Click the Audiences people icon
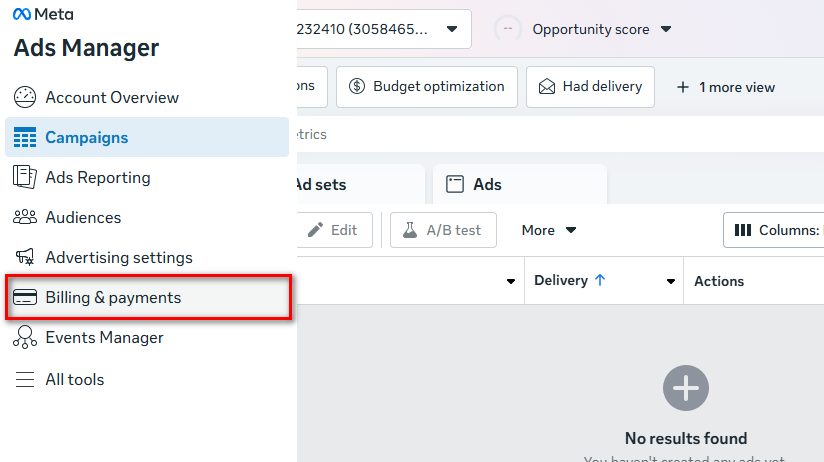Screen dimensions: 824x462 coord(25,218)
